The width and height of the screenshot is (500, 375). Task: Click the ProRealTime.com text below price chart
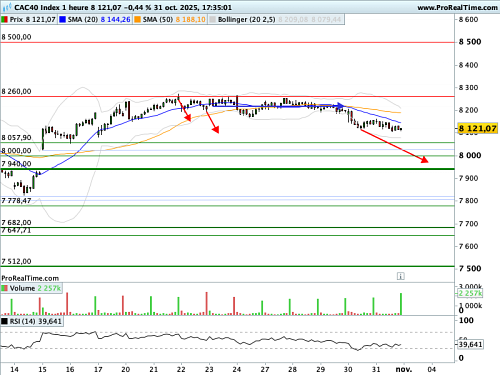[30, 278]
